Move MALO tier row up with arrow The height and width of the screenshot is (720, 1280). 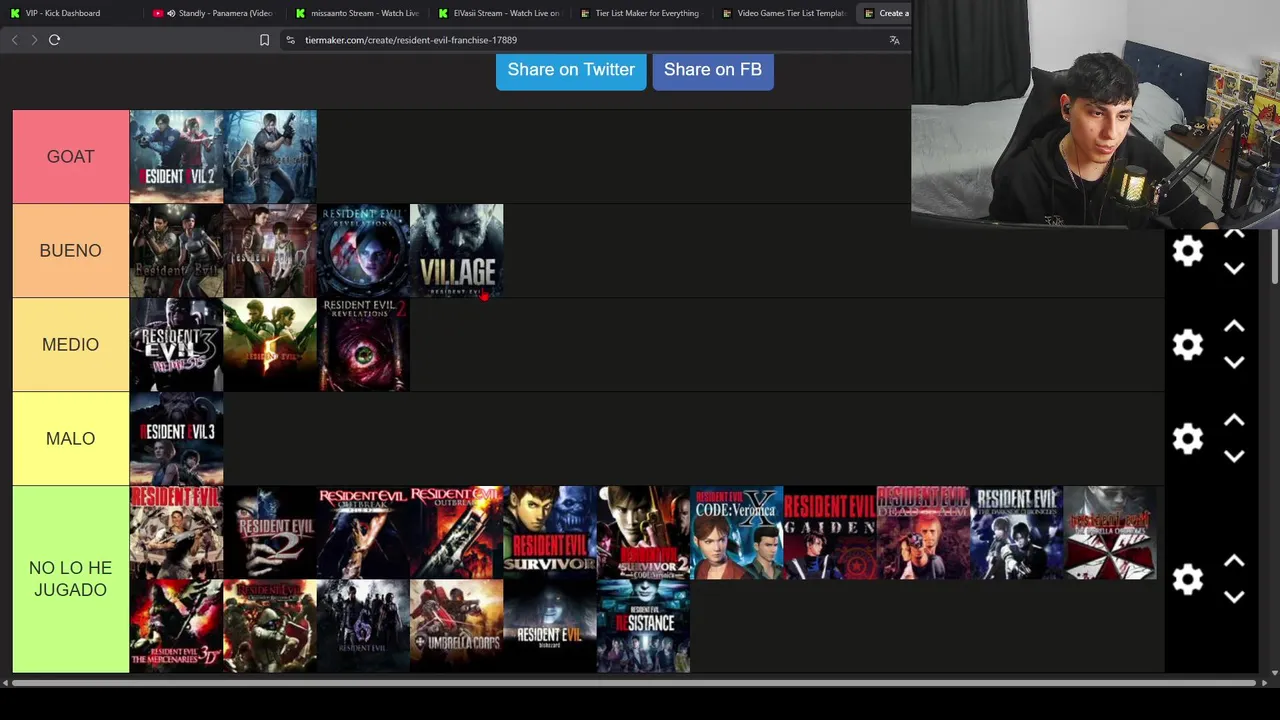(1234, 421)
